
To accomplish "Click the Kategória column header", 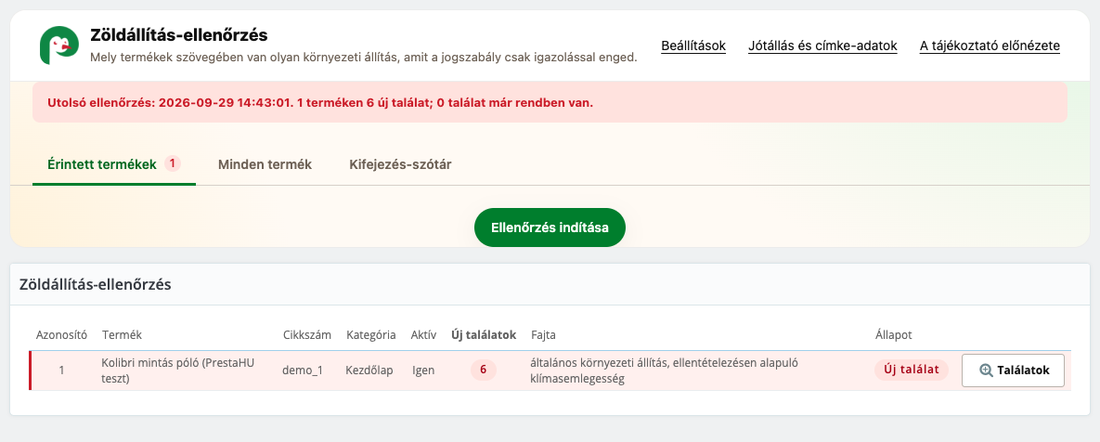I will coord(371,335).
